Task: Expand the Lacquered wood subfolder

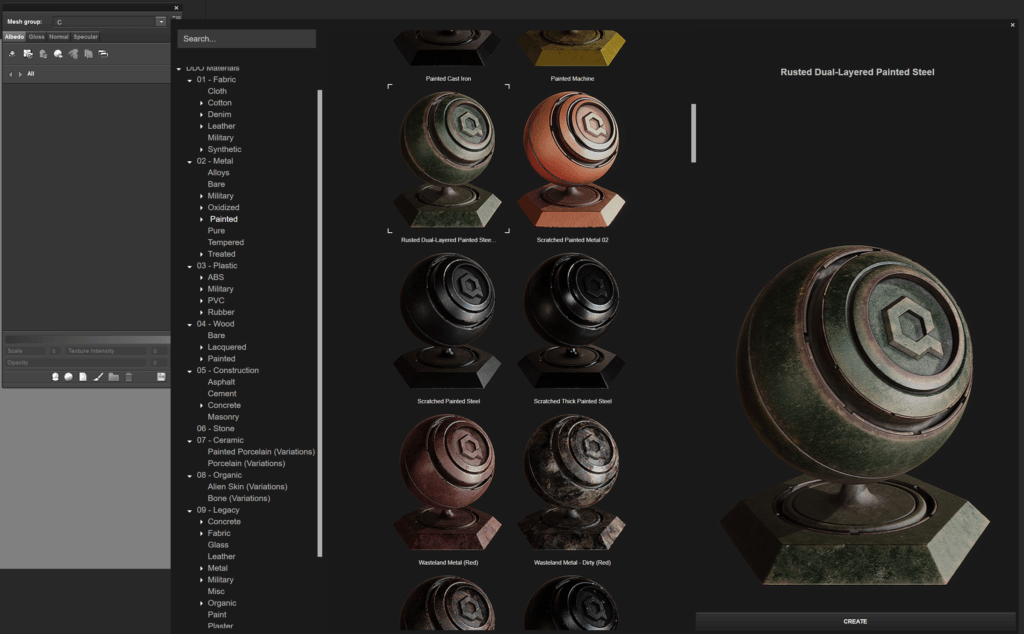Action: (201, 347)
